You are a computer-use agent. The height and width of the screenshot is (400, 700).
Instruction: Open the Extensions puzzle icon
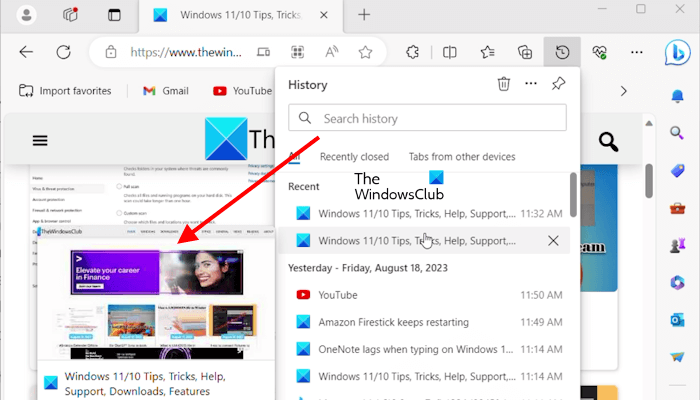(x=412, y=52)
